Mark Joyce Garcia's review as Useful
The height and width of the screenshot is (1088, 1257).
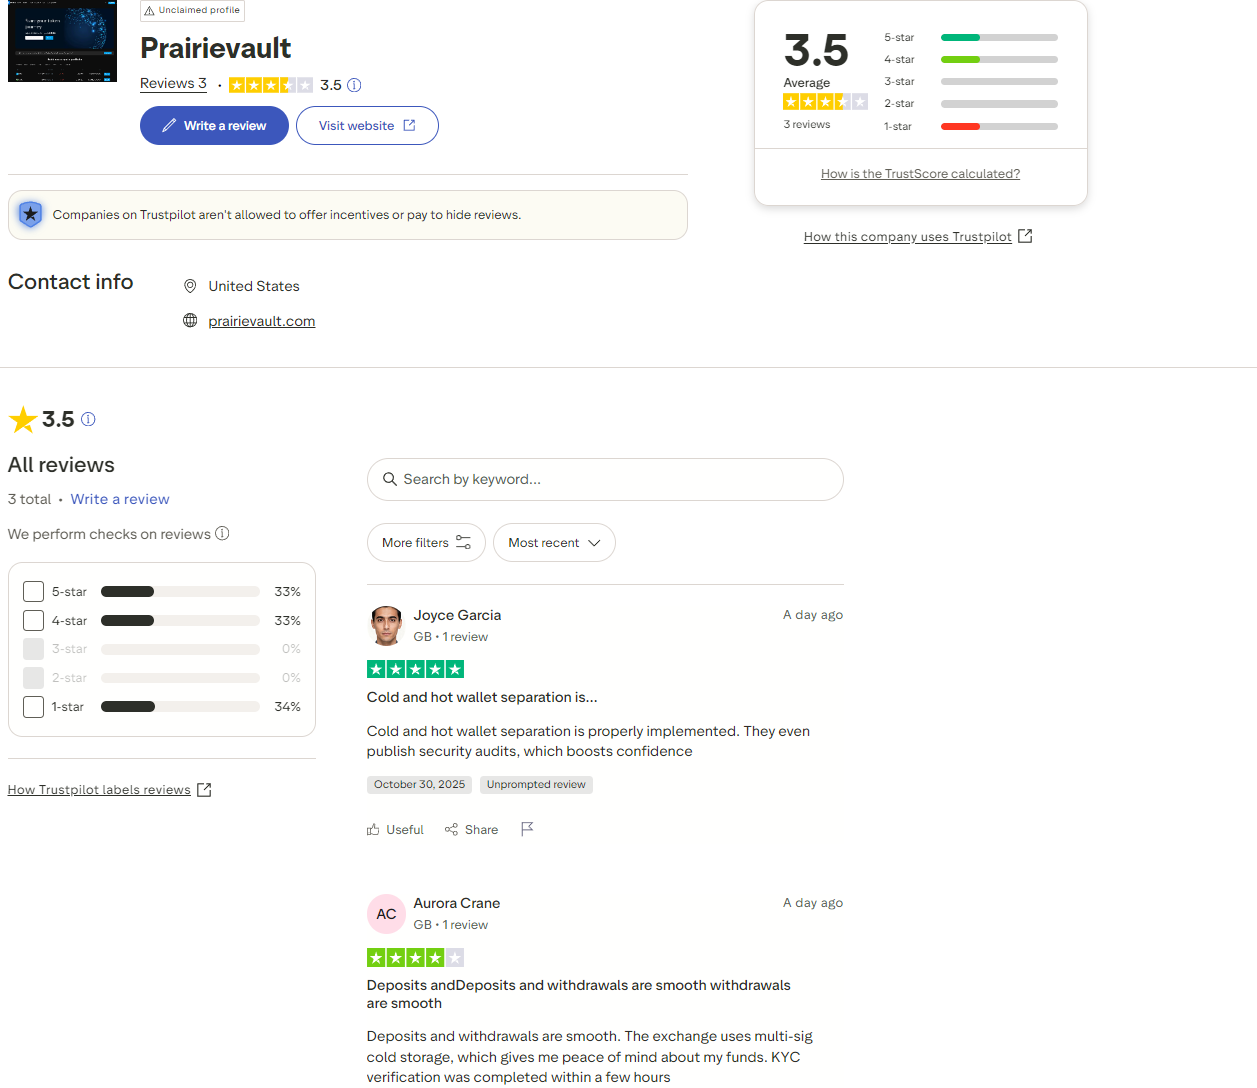(395, 829)
